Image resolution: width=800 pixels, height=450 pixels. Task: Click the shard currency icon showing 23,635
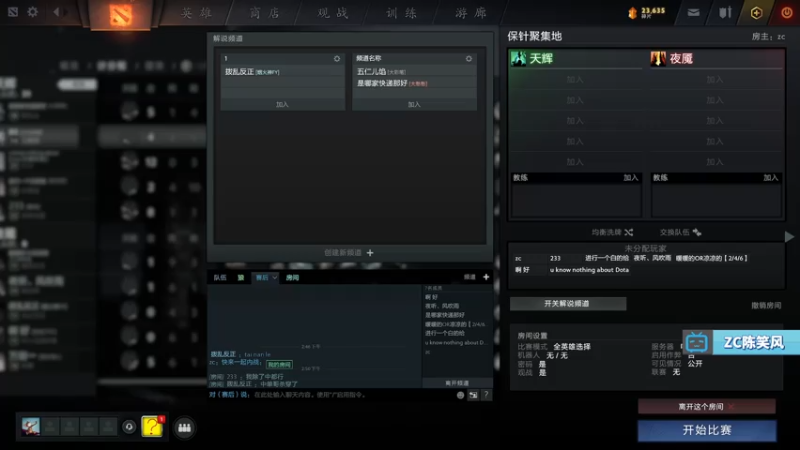633,13
